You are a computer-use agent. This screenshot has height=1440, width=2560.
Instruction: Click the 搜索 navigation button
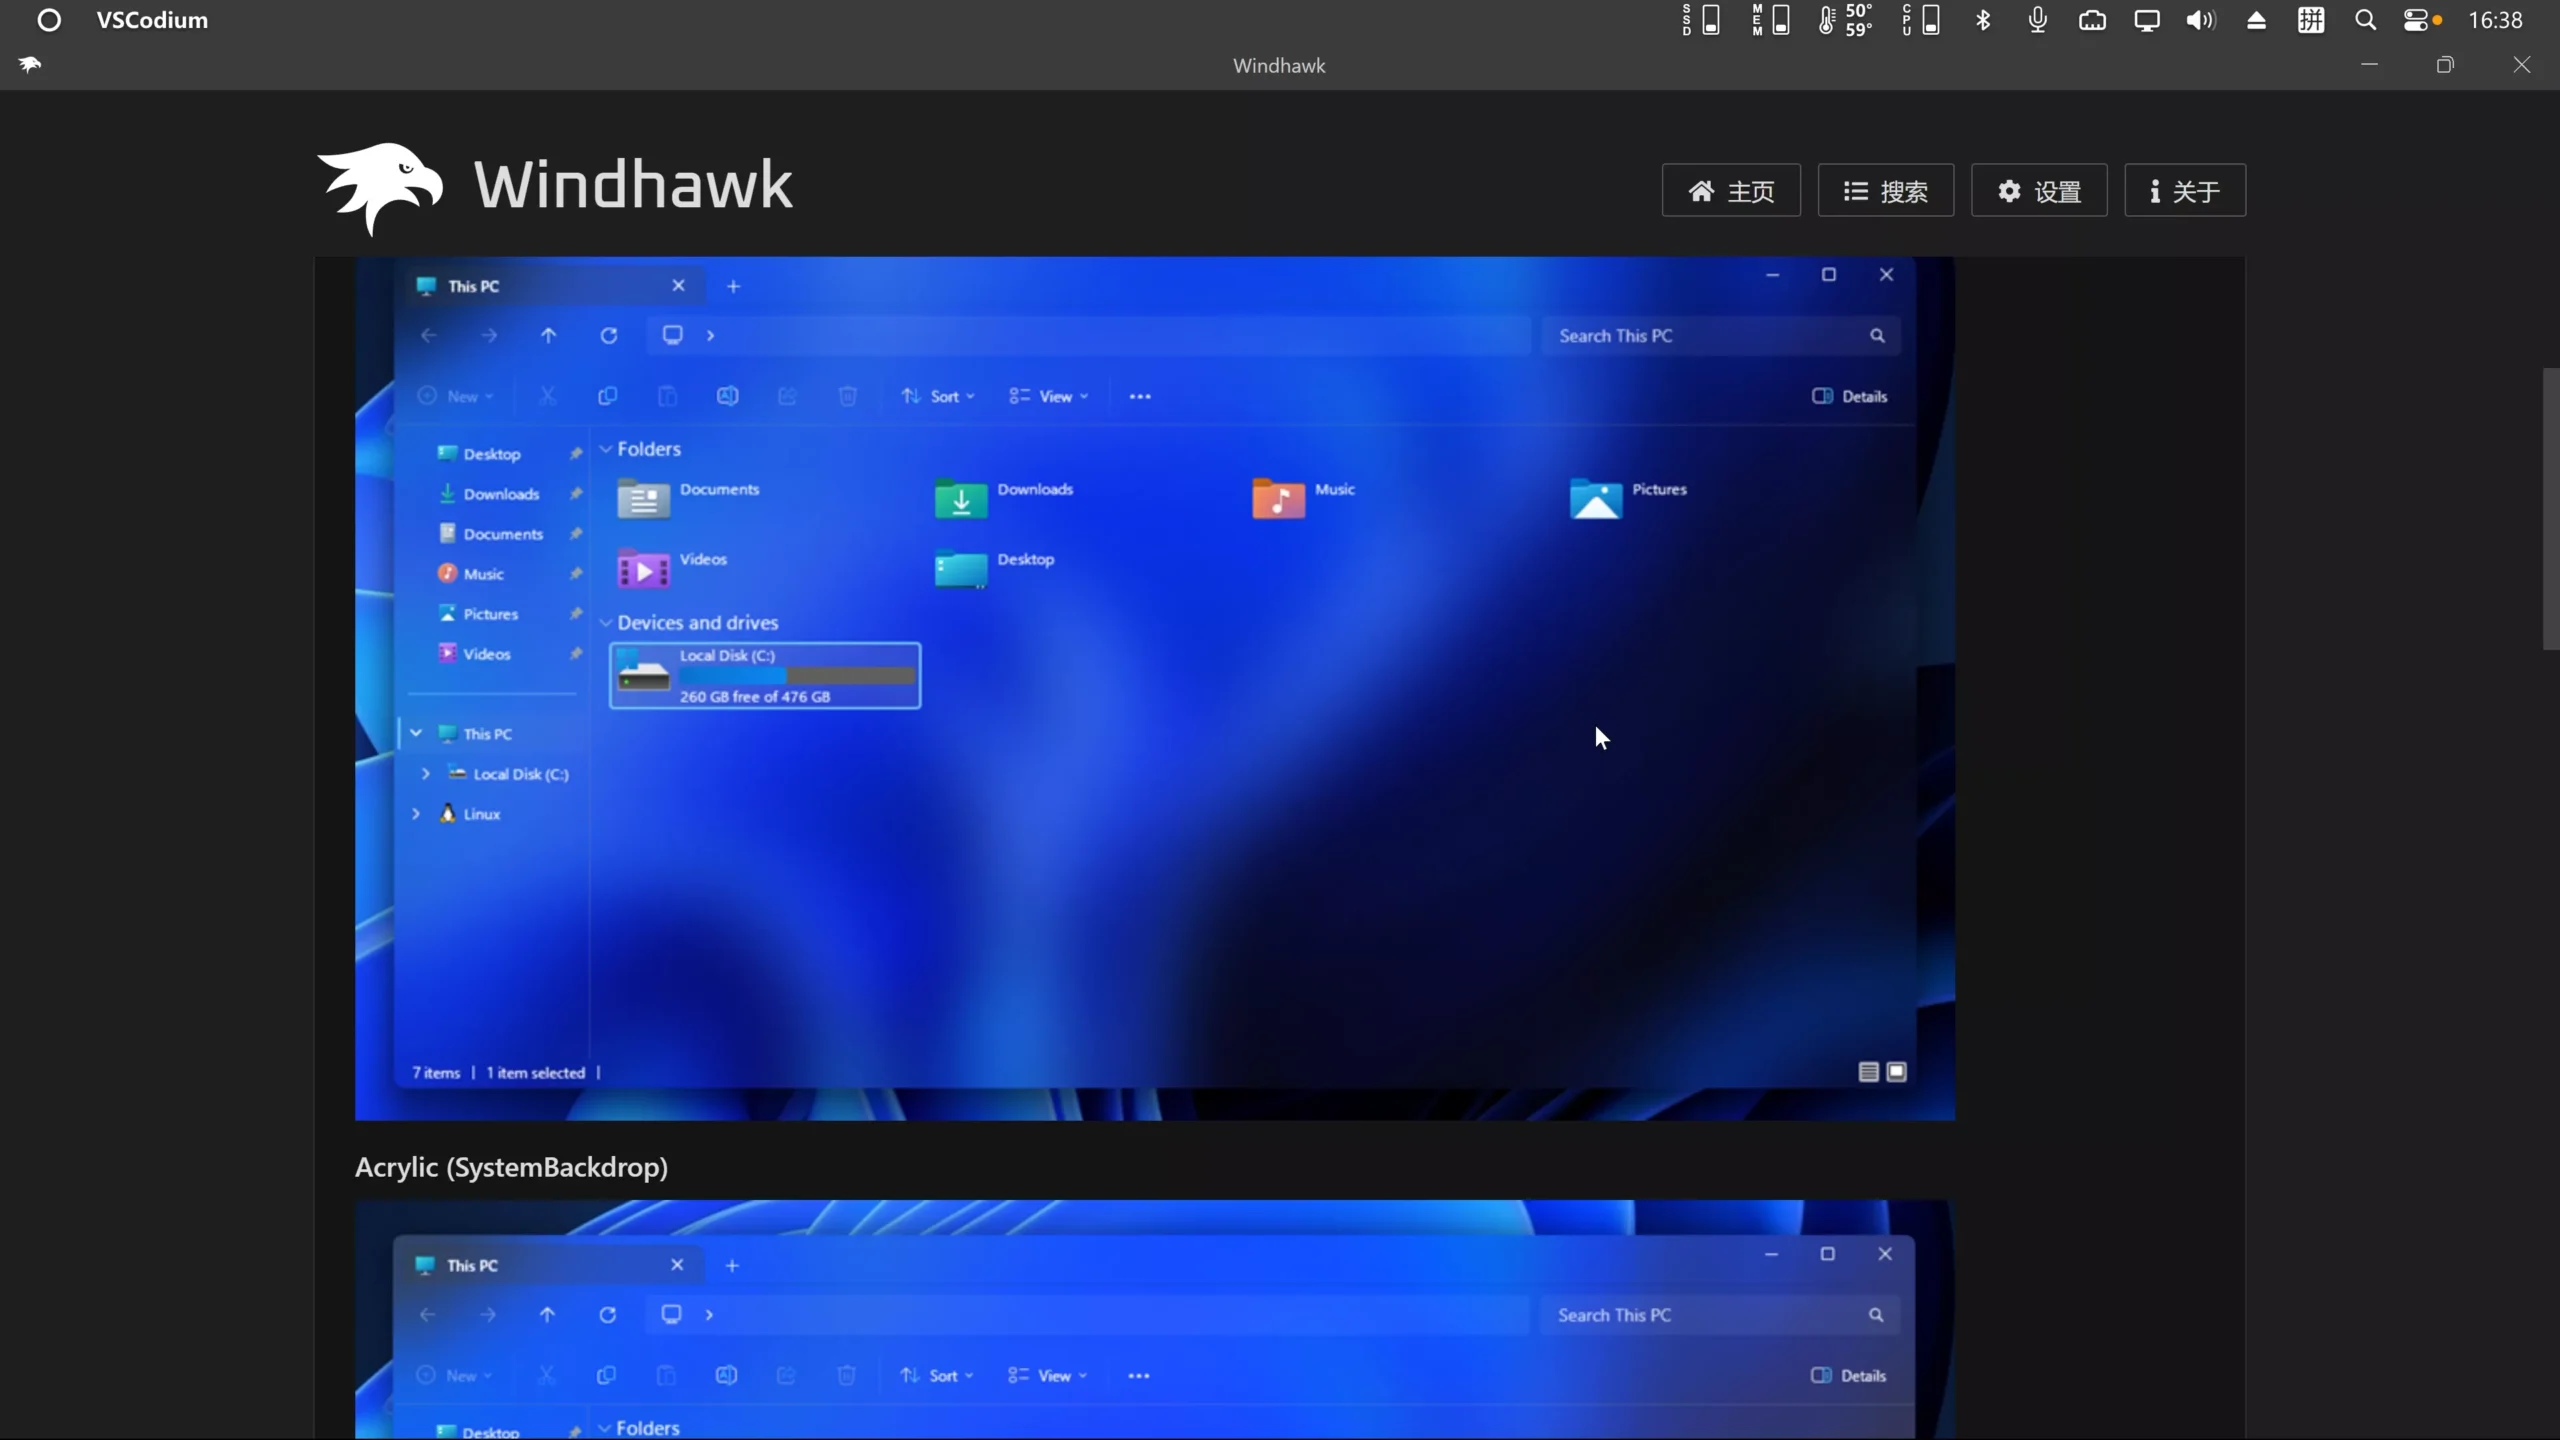tap(1885, 190)
